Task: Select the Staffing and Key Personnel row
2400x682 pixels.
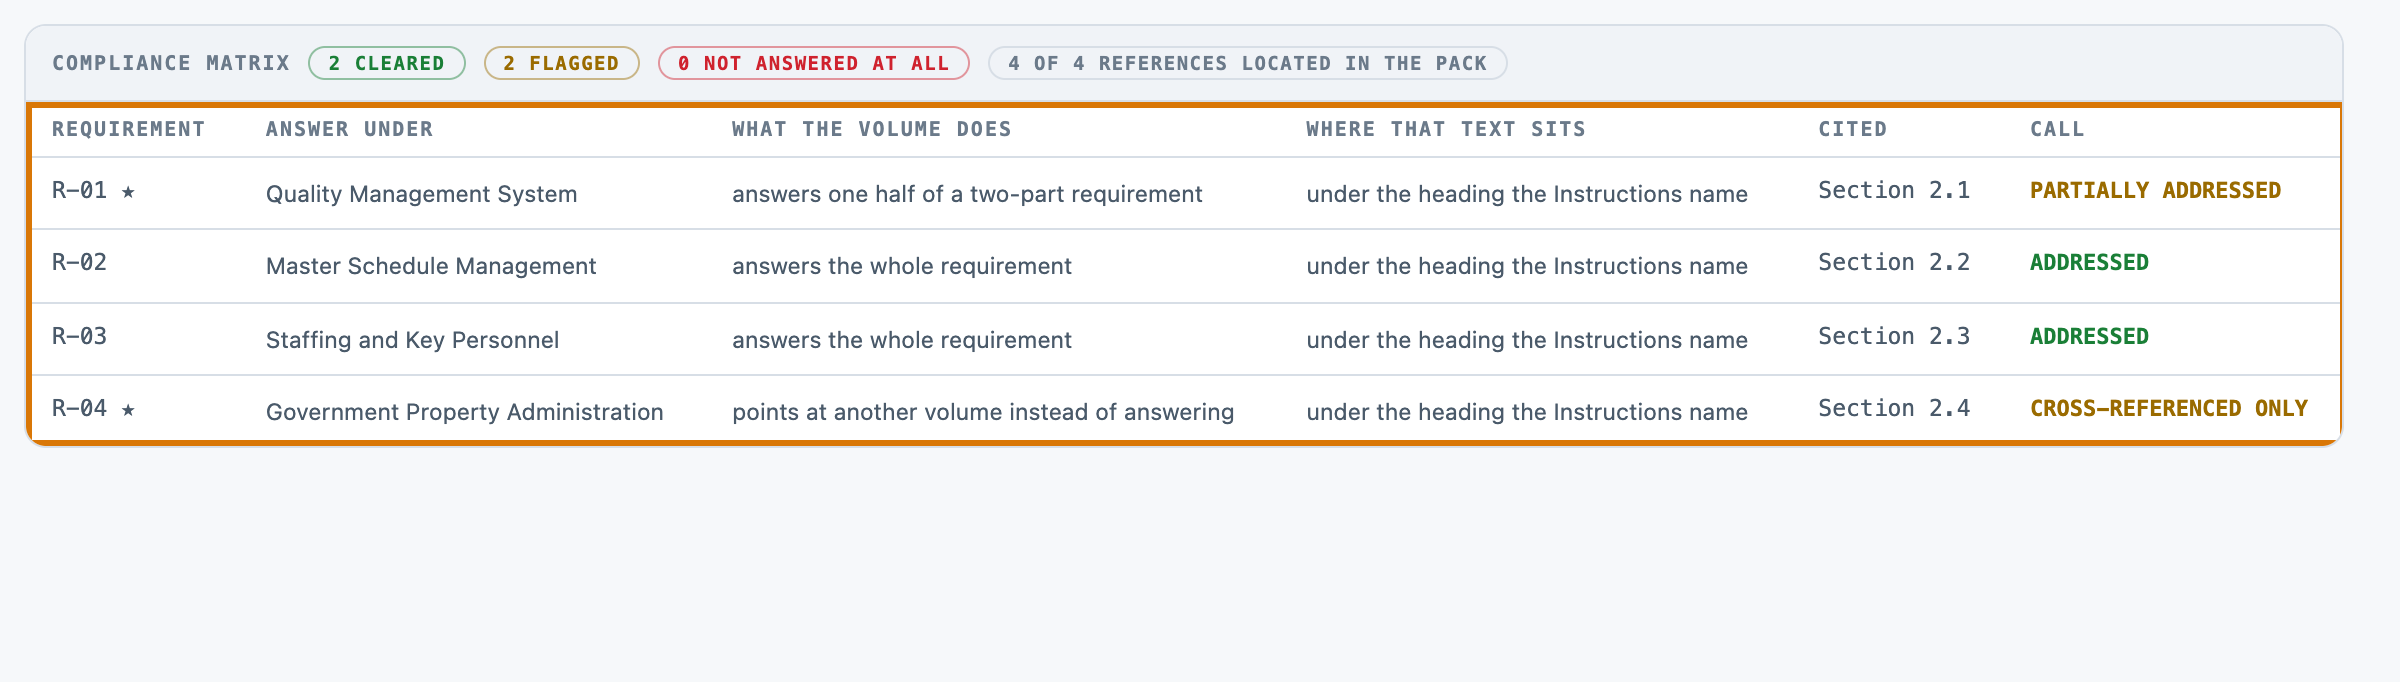Action: point(1186,339)
